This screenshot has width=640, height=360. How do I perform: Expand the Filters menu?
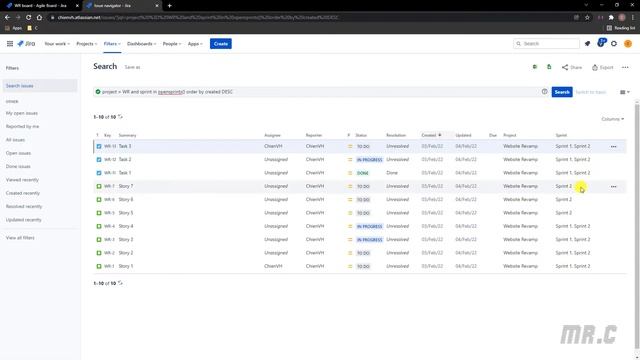coord(112,44)
